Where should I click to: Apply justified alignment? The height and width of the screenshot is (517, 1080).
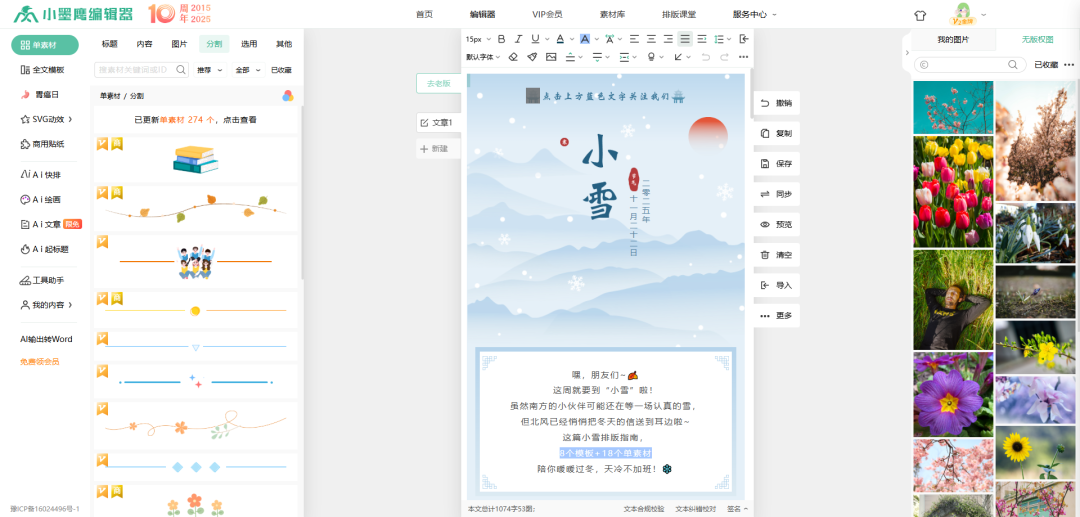(x=685, y=39)
